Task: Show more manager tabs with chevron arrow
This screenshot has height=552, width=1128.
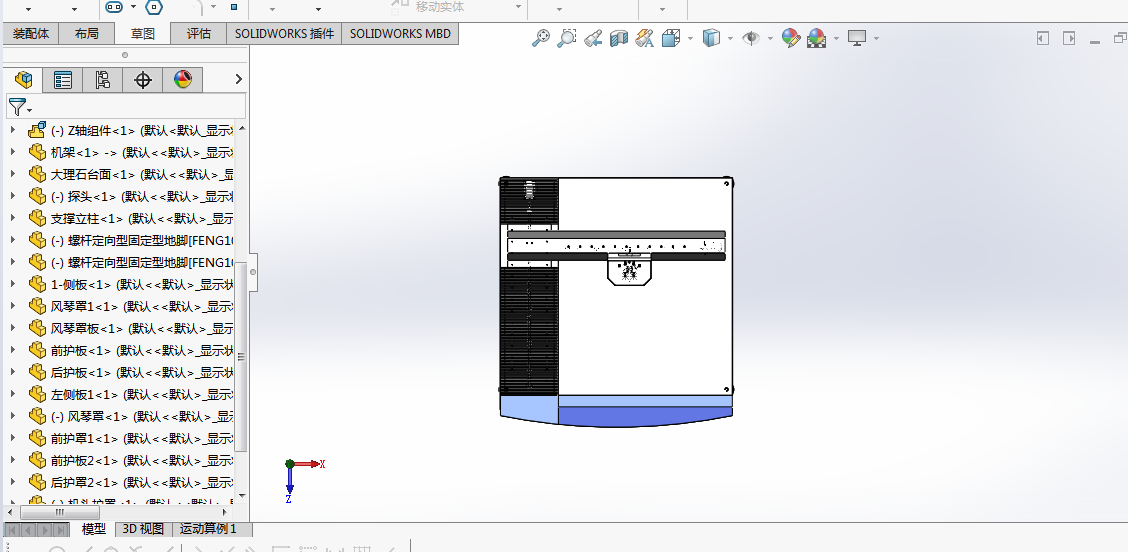Action: coord(239,79)
